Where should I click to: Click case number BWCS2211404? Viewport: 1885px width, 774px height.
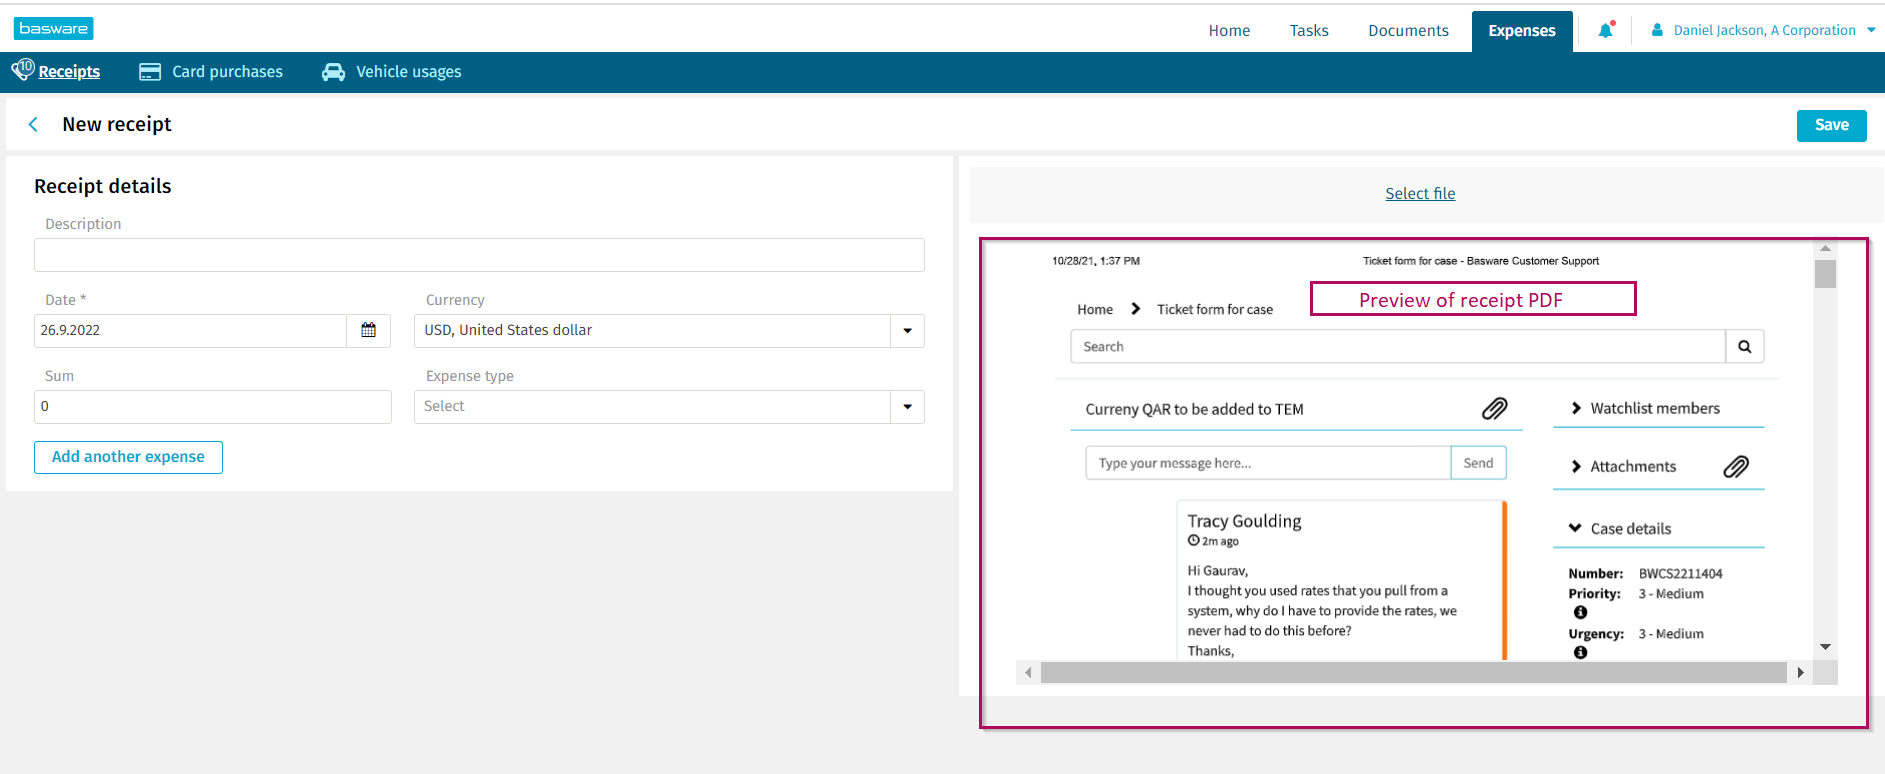pos(1680,574)
